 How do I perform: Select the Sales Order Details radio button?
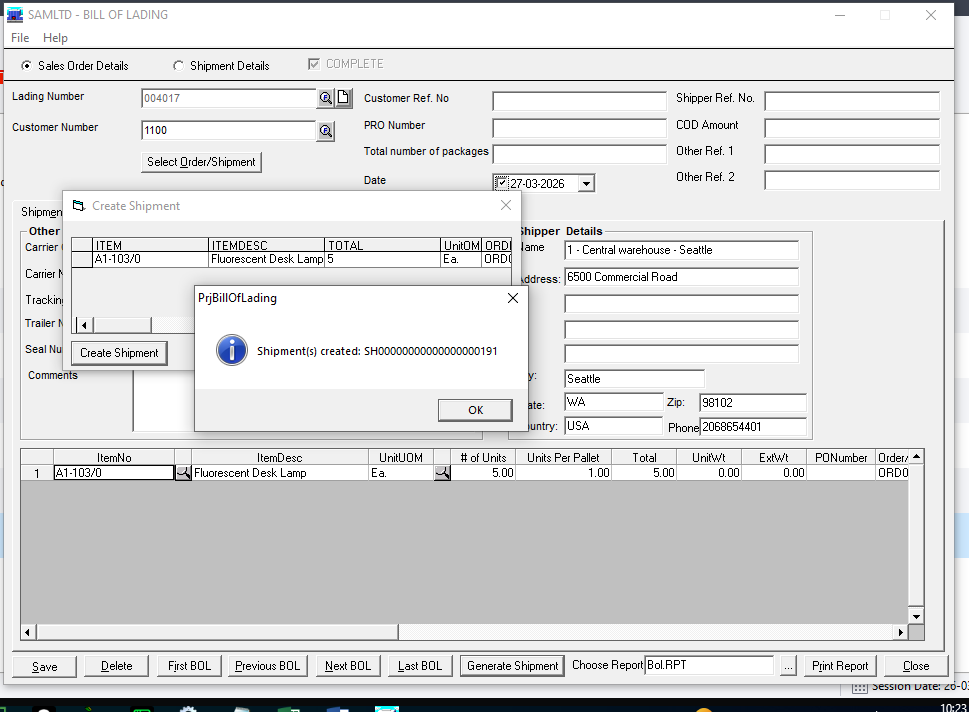(x=26, y=66)
